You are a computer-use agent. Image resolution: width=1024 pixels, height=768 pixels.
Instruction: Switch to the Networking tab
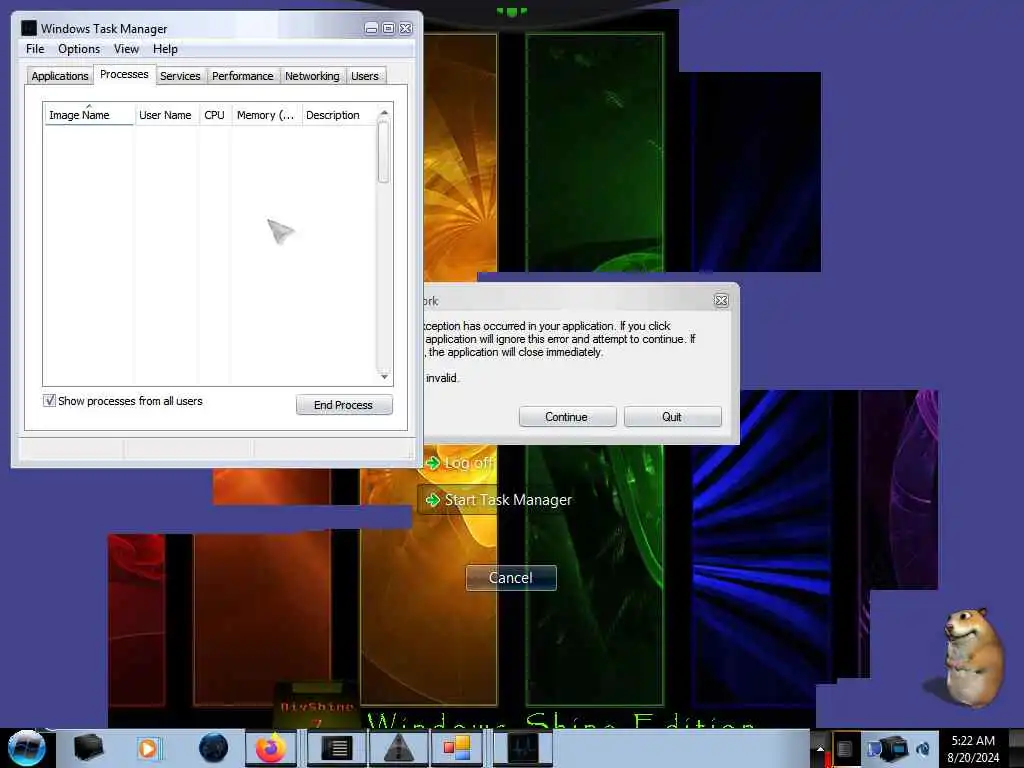coord(312,76)
